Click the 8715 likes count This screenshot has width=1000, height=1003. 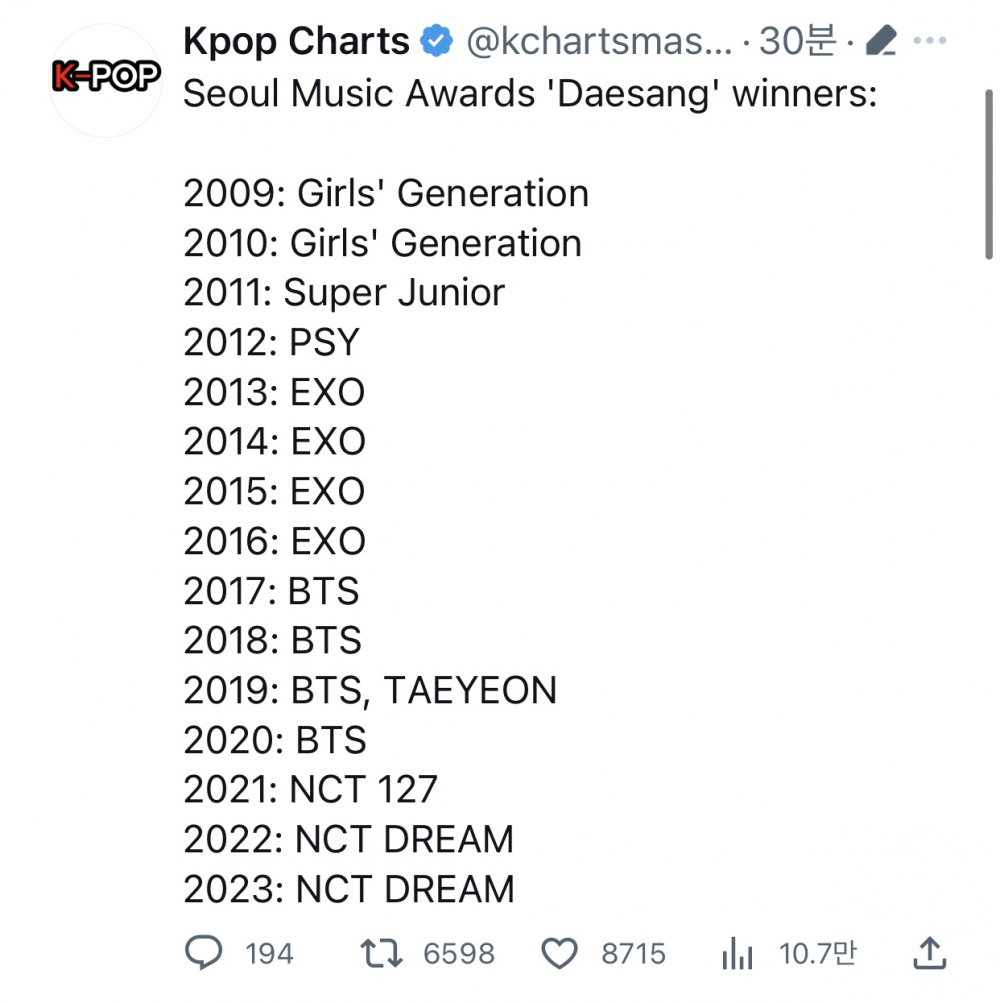[x=633, y=954]
